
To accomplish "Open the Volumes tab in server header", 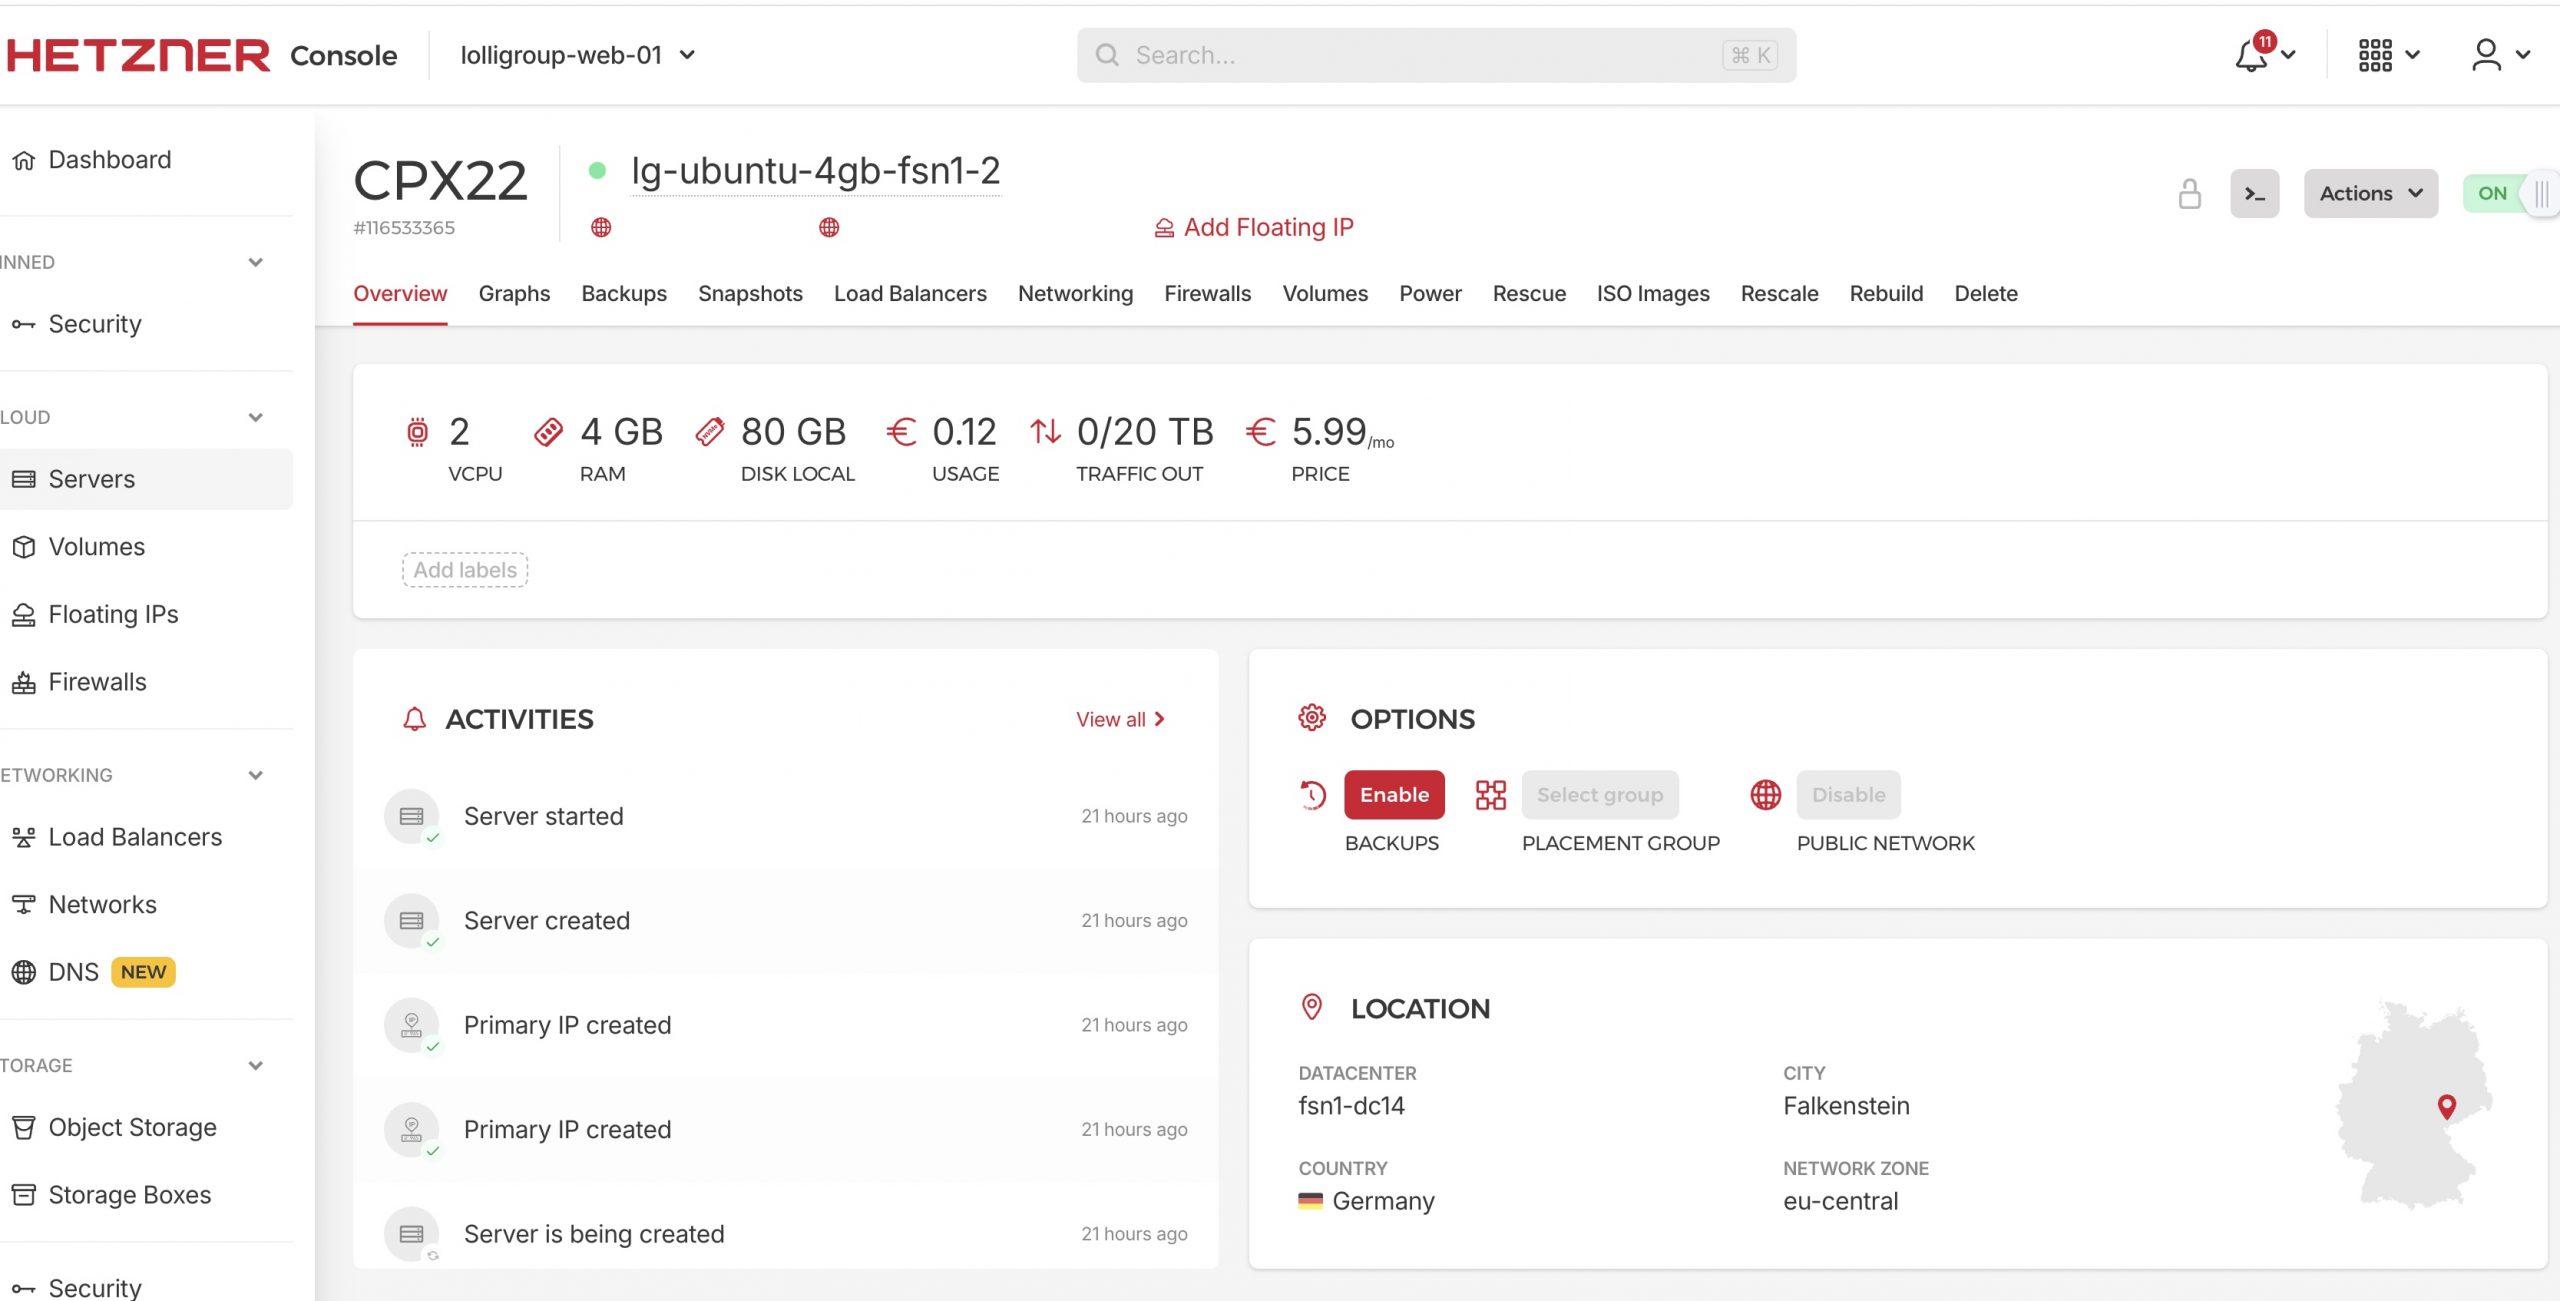I will click(1325, 294).
